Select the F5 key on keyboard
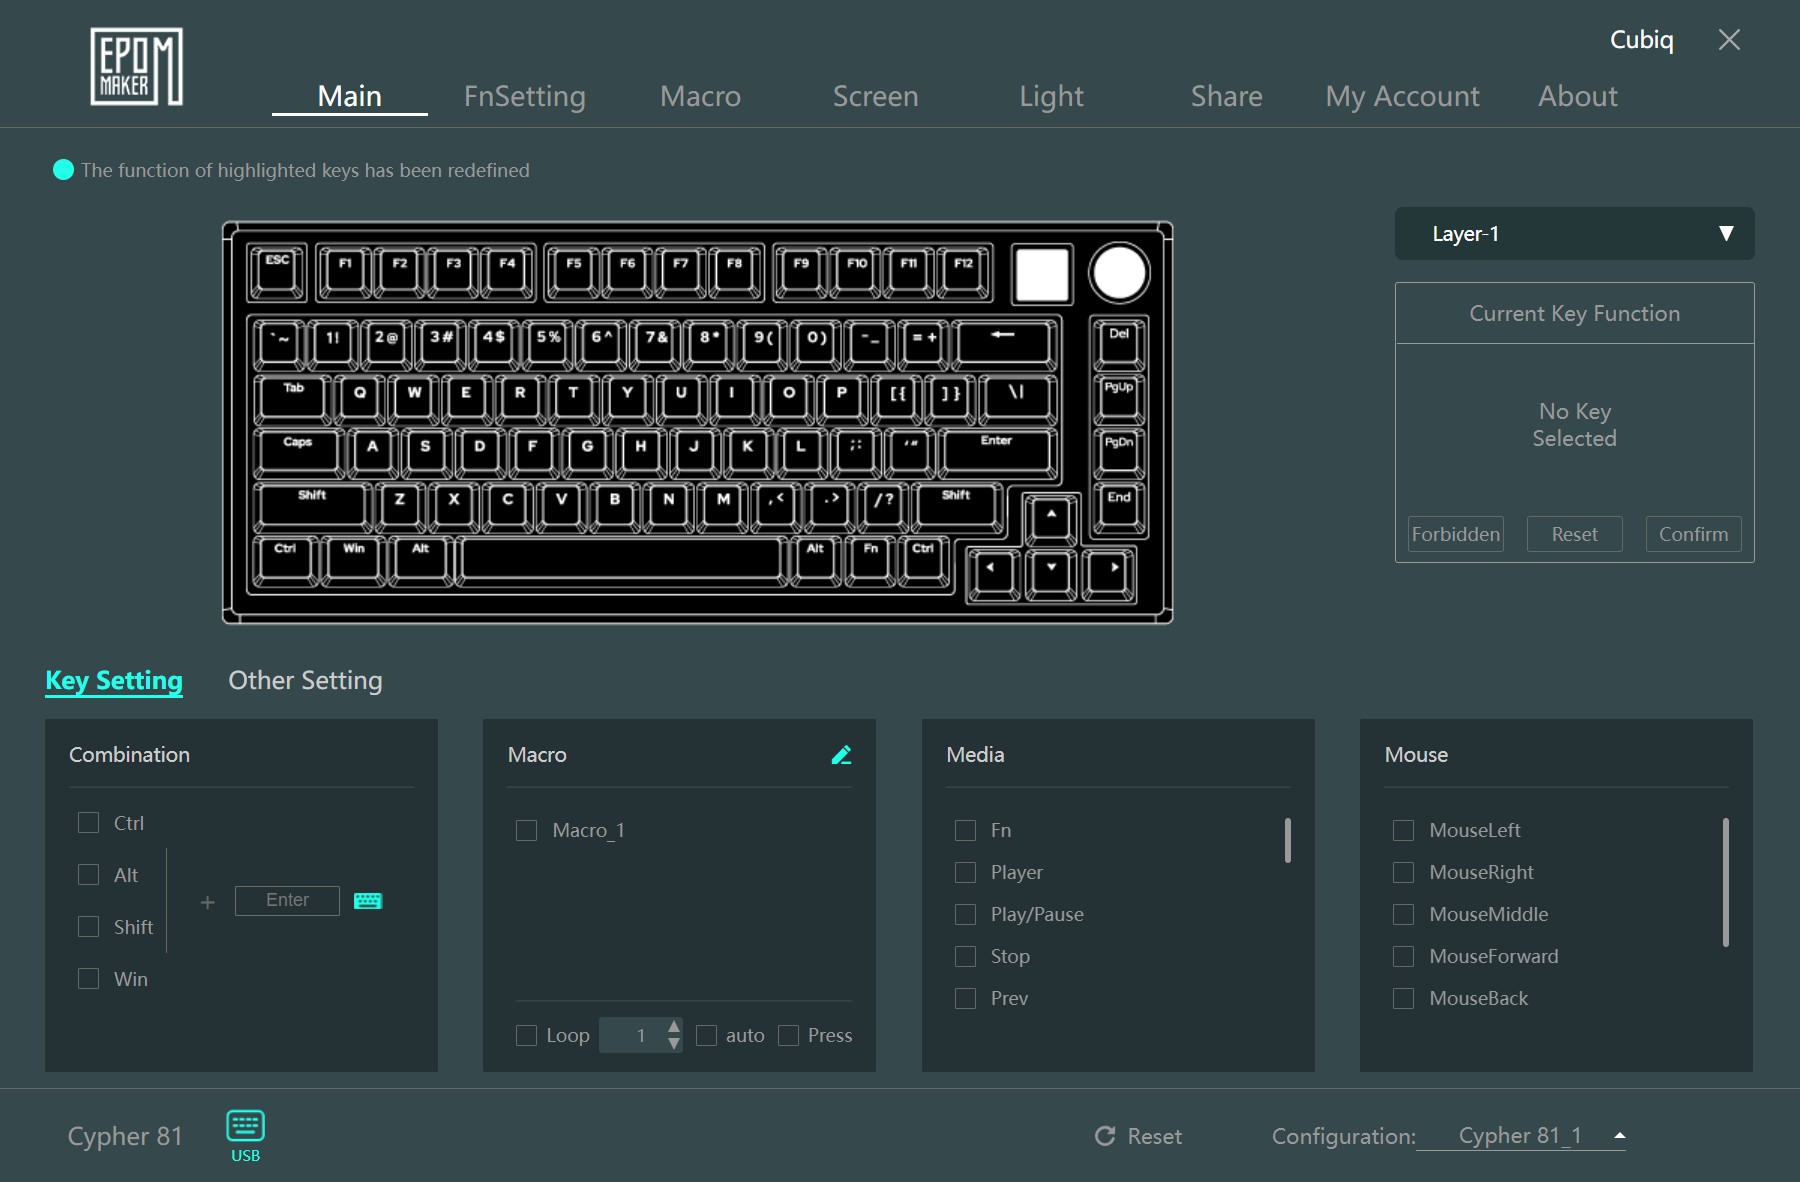 [573, 273]
